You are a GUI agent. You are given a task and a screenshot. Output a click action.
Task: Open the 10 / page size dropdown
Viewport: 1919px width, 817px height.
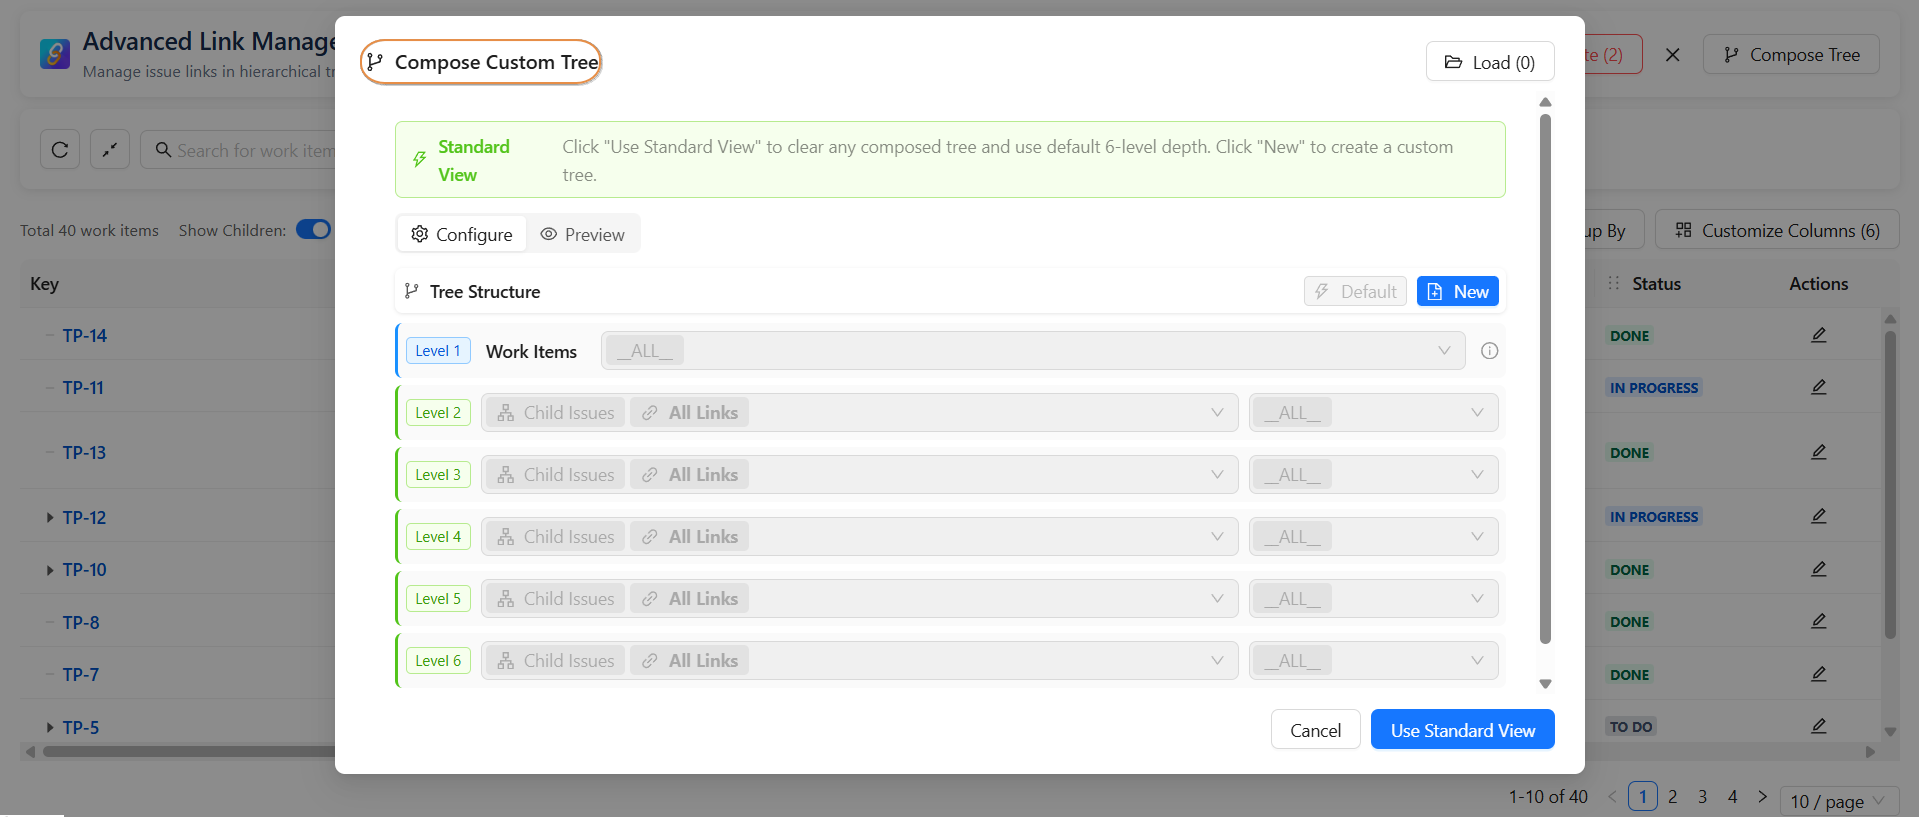click(x=1839, y=801)
